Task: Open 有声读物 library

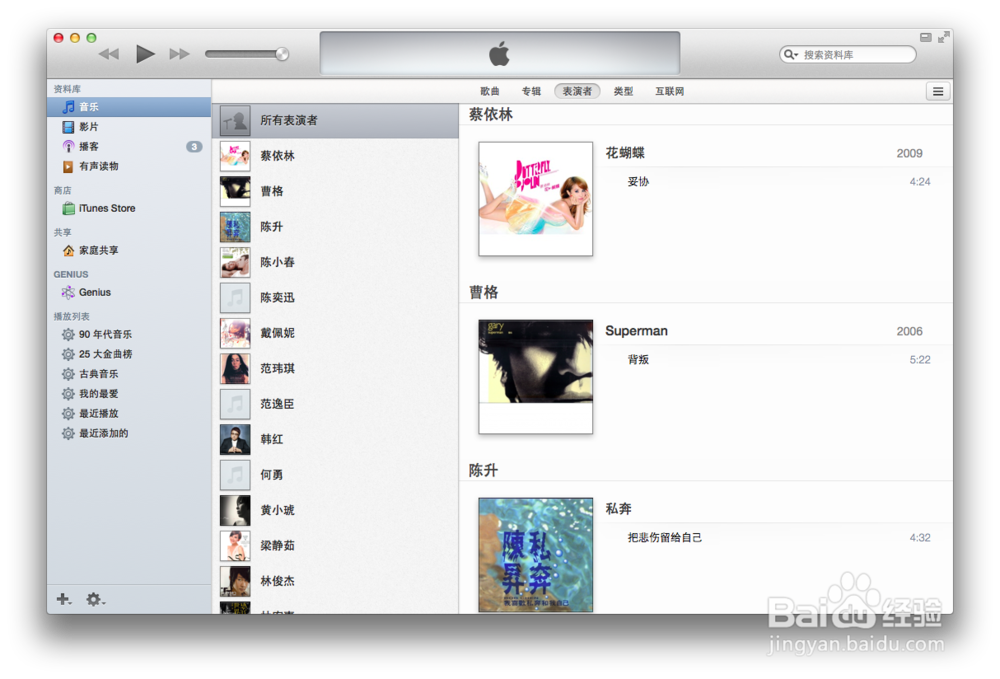Action: coord(129,166)
